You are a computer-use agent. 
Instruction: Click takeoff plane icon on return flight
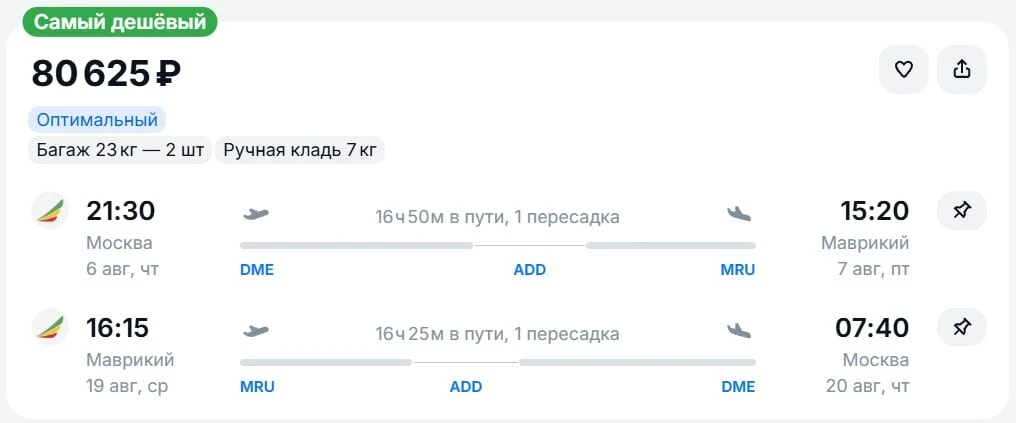tap(255, 332)
